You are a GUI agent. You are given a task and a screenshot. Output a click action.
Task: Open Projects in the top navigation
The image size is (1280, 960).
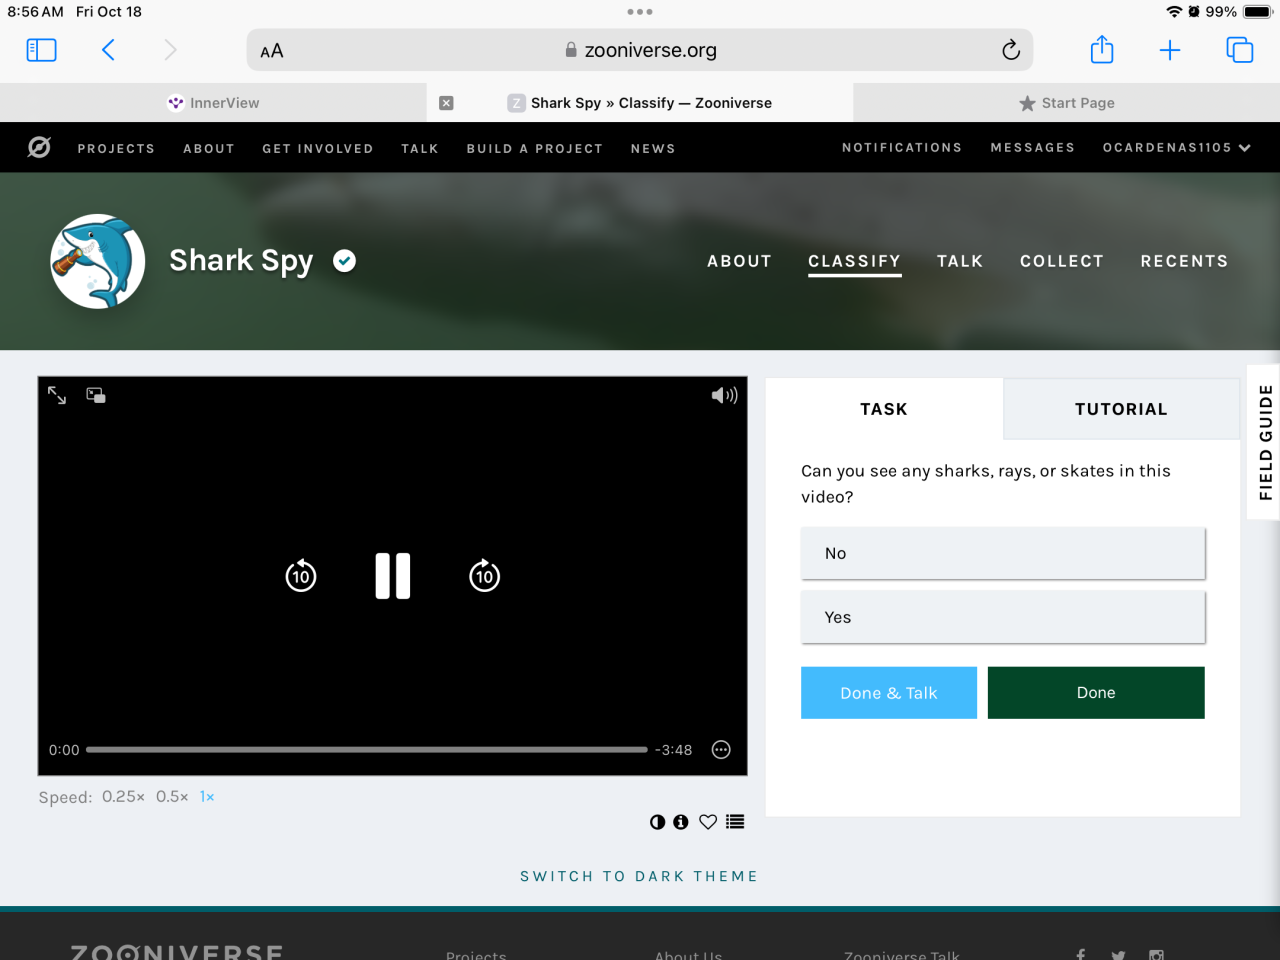116,149
